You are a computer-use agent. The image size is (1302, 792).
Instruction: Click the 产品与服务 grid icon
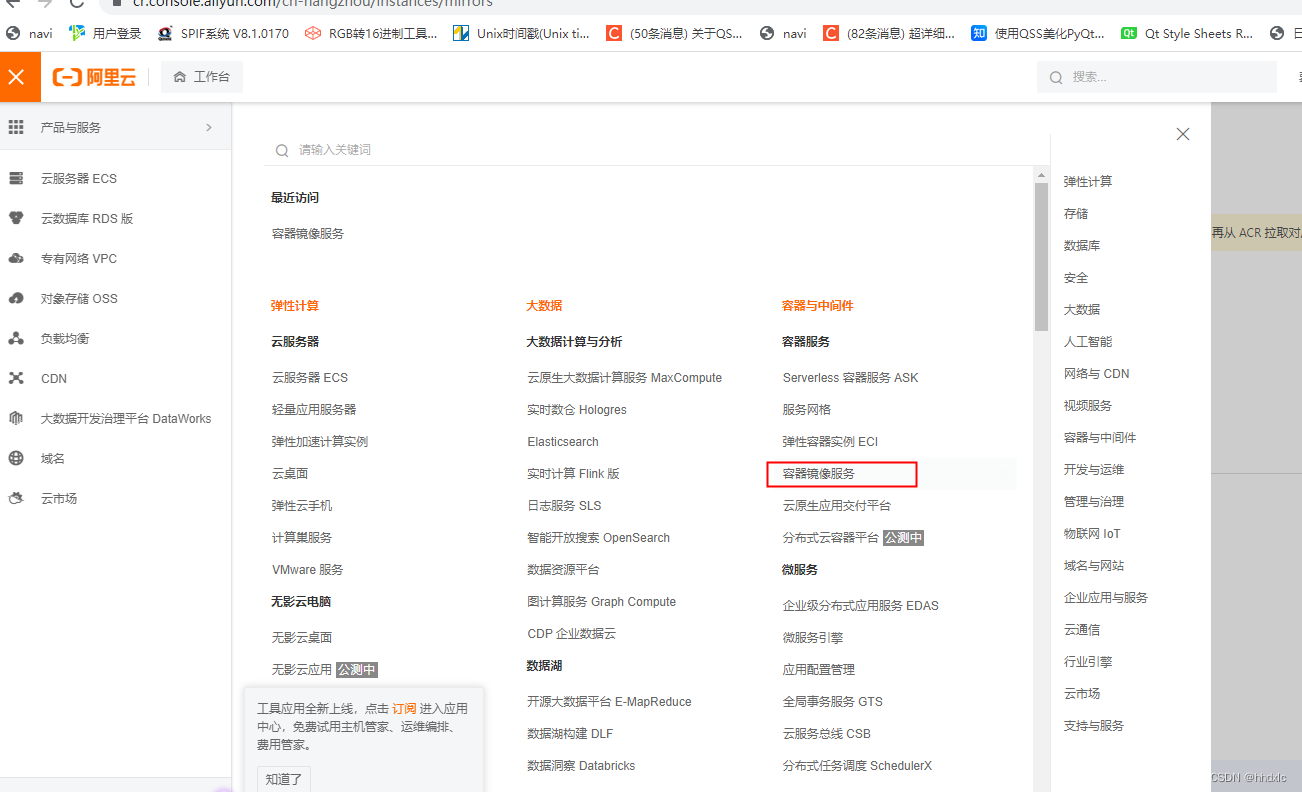tap(16, 127)
